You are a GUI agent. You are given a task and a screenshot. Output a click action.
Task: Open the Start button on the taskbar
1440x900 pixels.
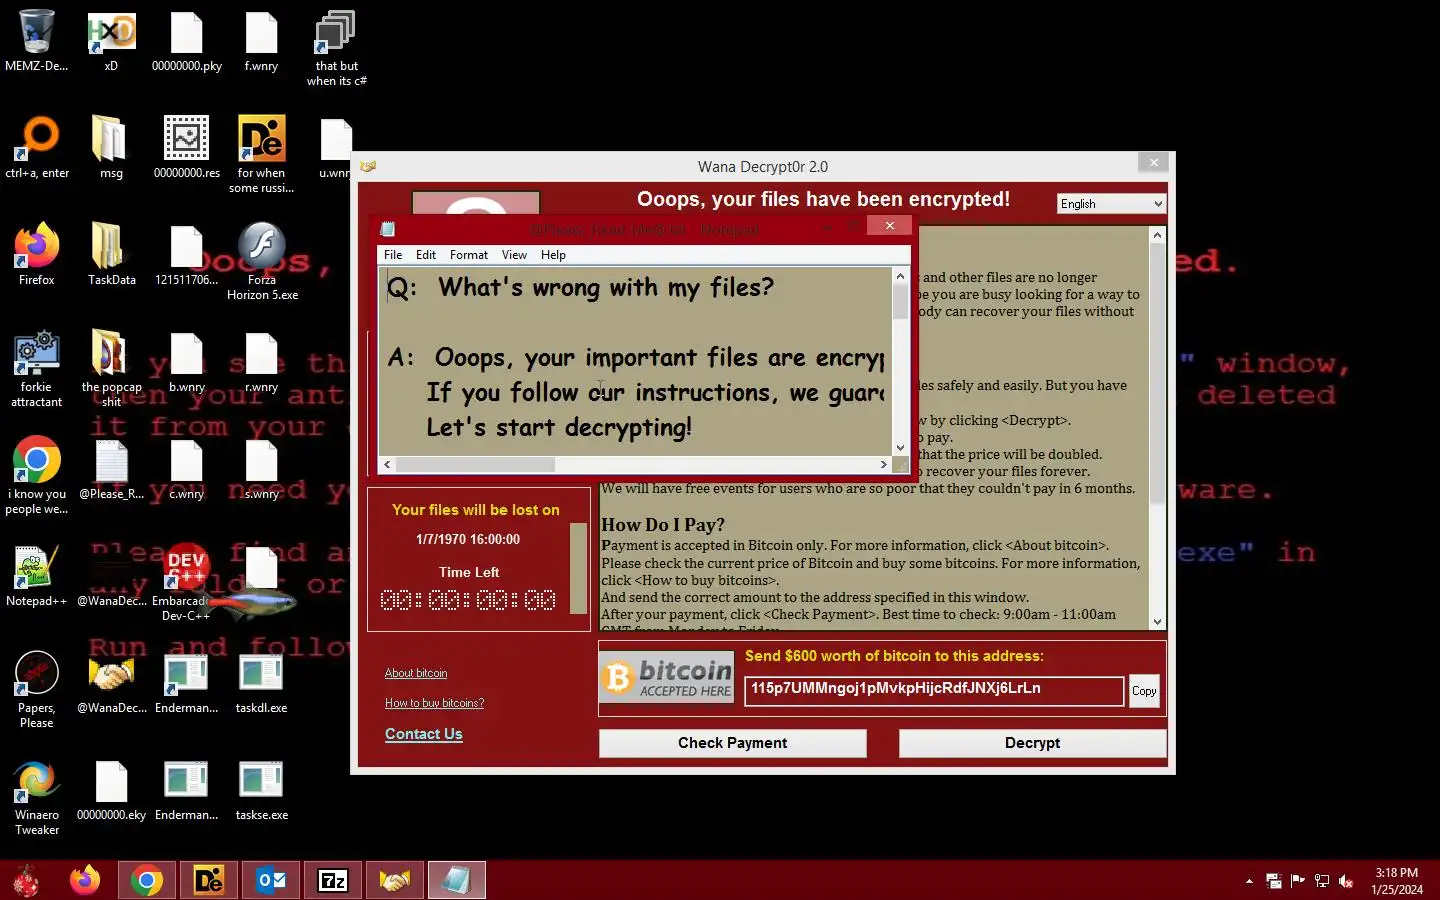(25, 881)
